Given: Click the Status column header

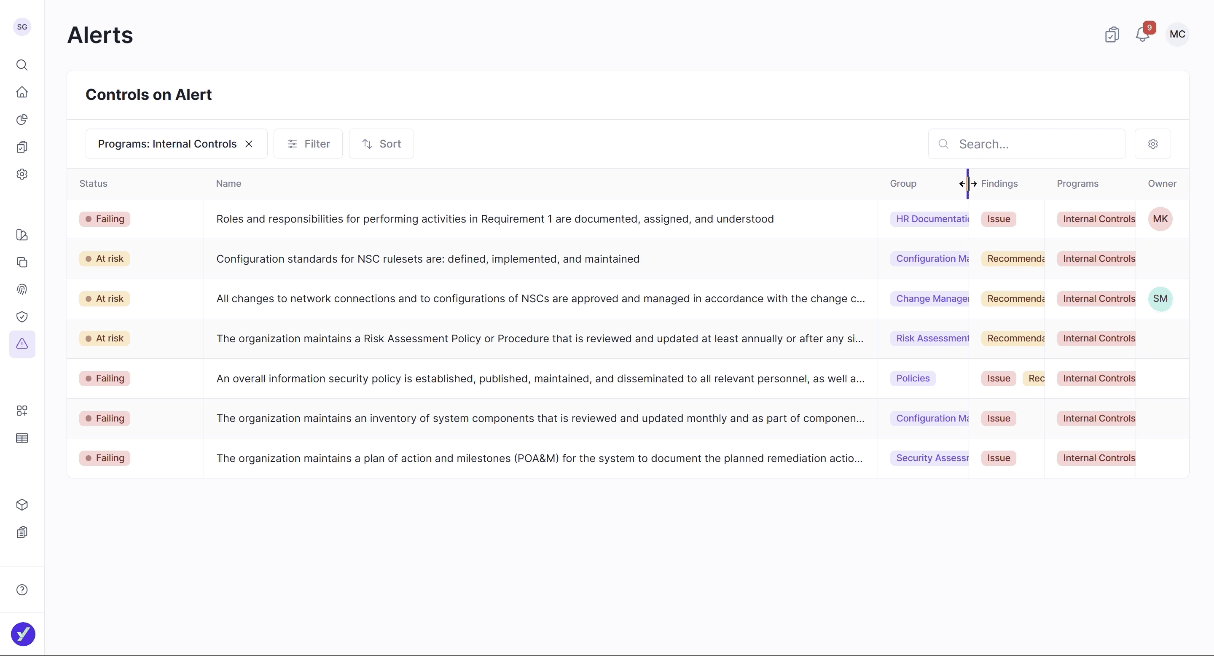Looking at the screenshot, I should pos(94,184).
